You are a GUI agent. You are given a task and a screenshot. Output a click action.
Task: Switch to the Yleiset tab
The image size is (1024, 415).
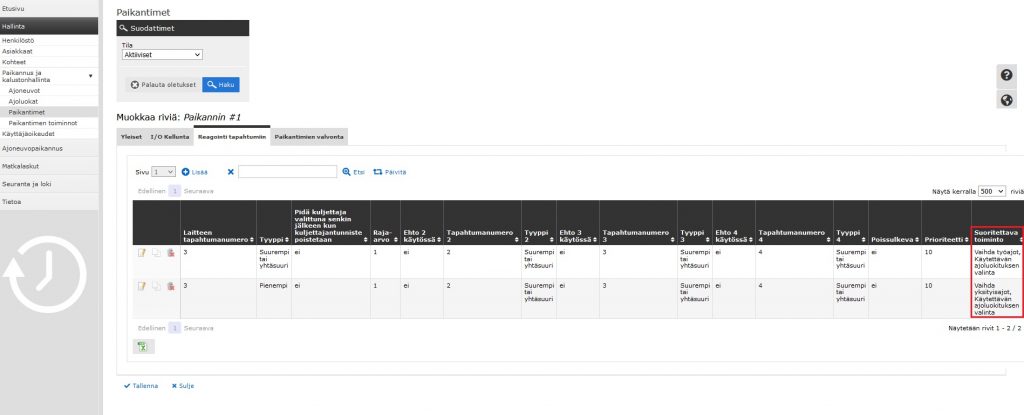[x=131, y=135]
